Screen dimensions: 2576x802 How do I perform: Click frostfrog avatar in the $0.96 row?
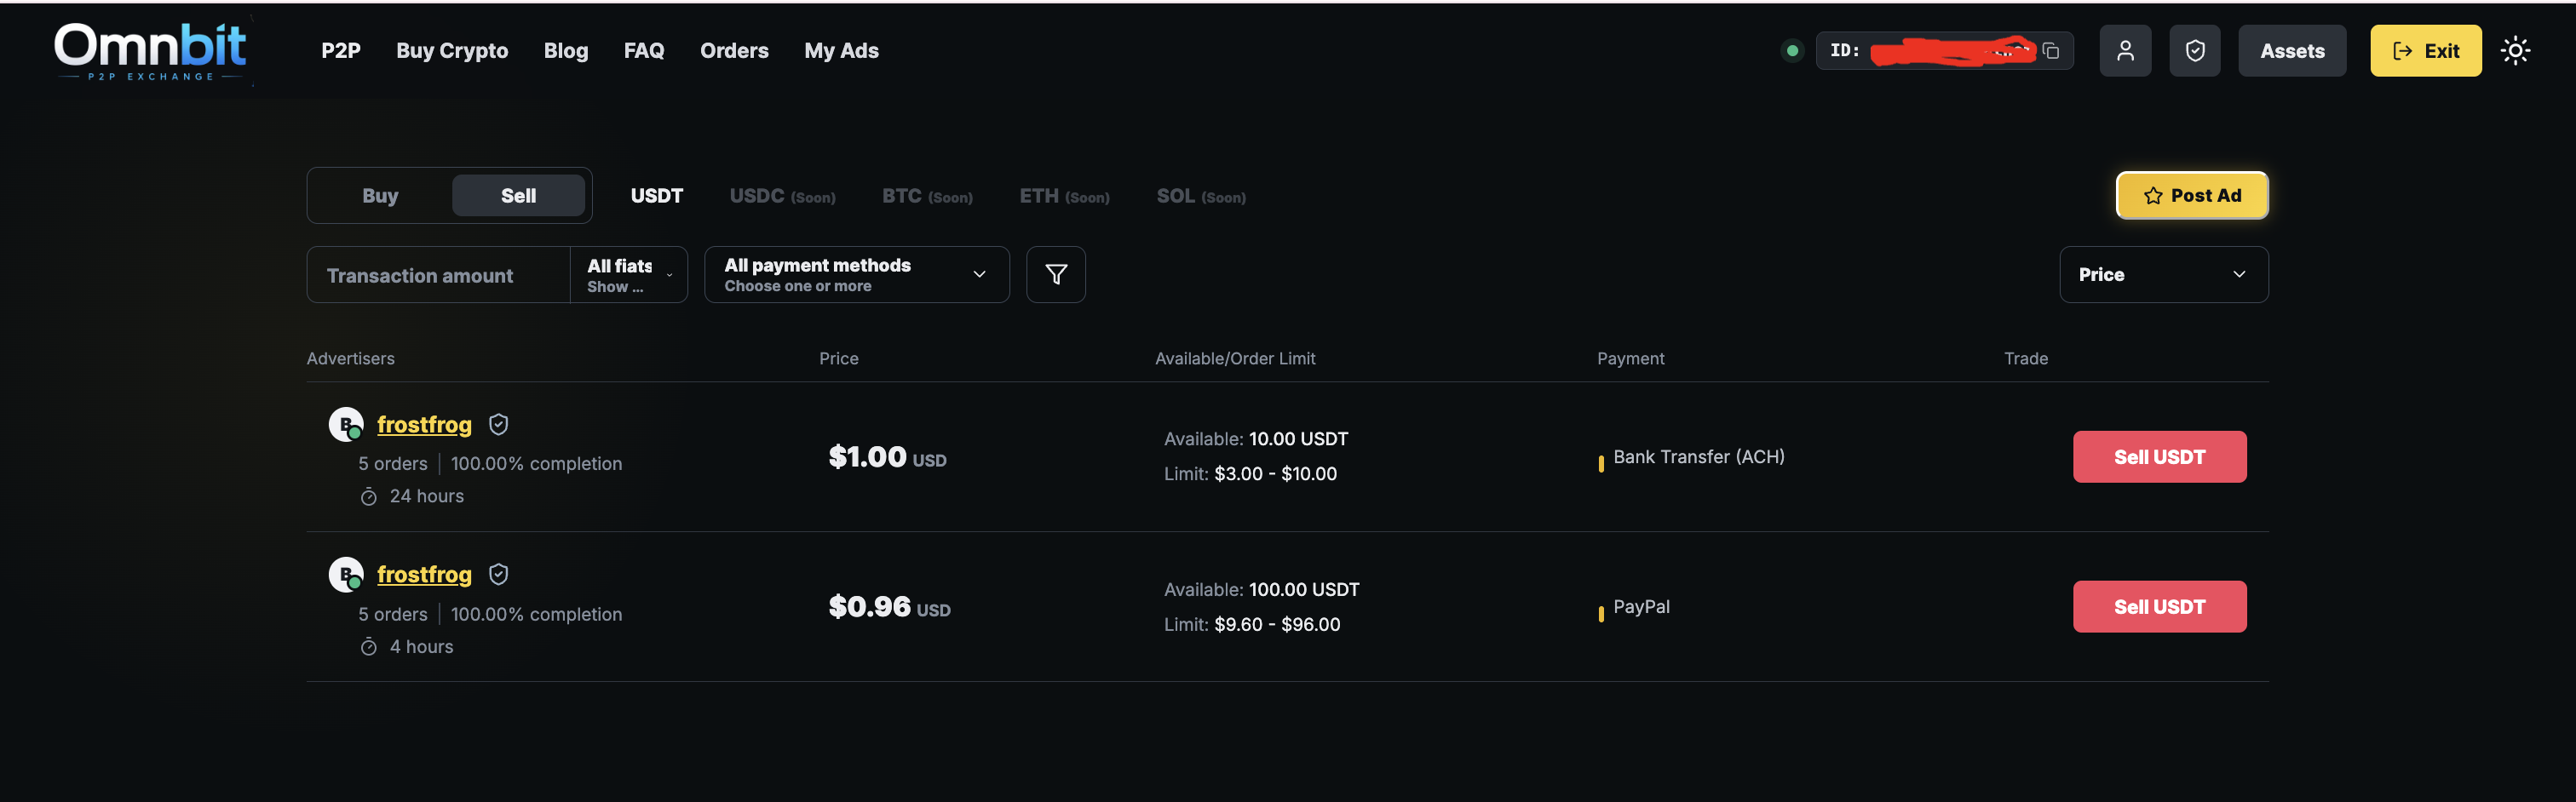tap(346, 575)
